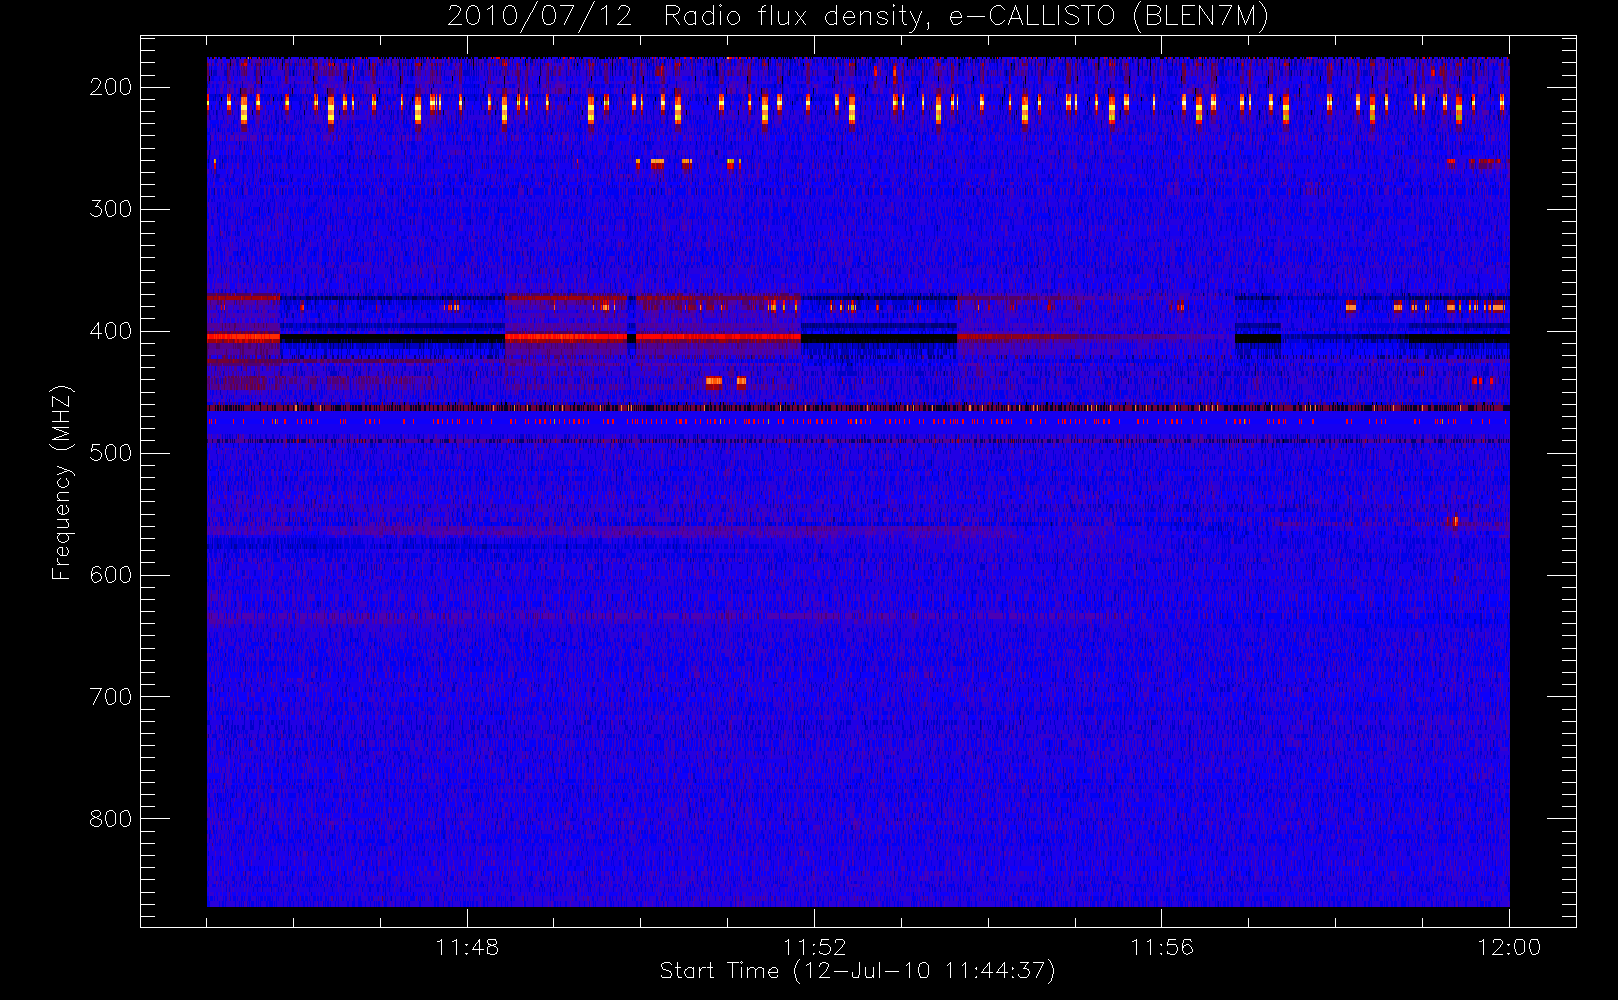Click the 600 frequency axis label
1618x1000 pixels.
111,575
